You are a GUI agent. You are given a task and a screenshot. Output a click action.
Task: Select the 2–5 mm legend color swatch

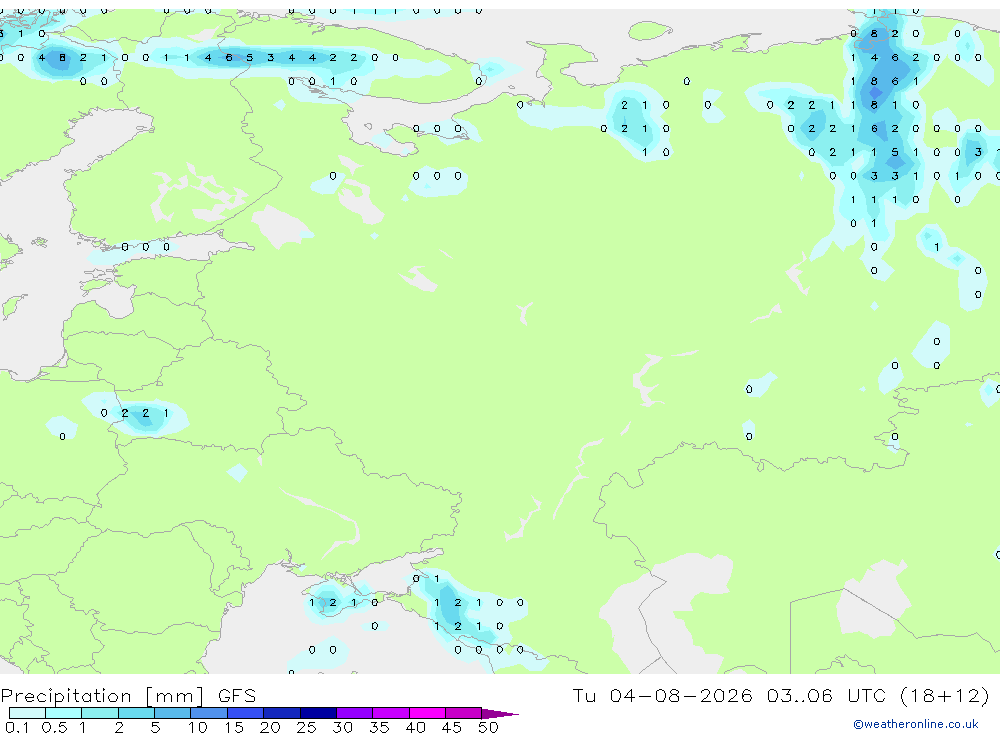[x=136, y=713]
